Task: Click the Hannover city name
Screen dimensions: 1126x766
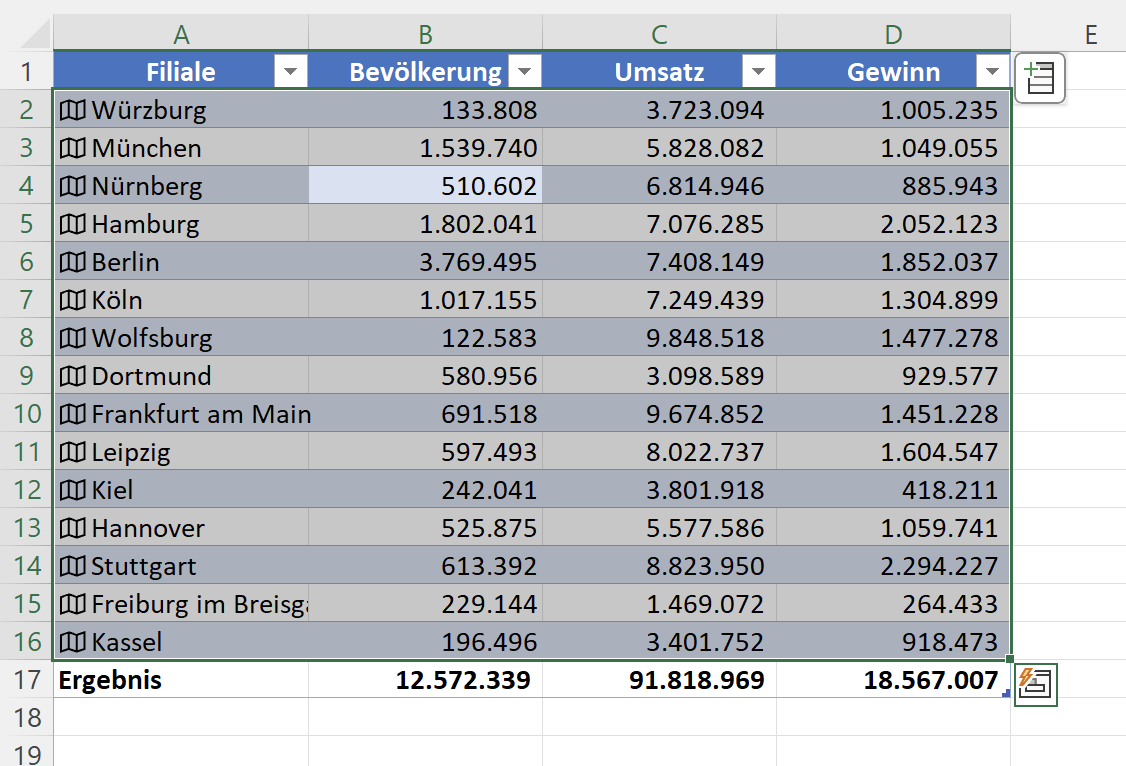Action: tap(148, 528)
